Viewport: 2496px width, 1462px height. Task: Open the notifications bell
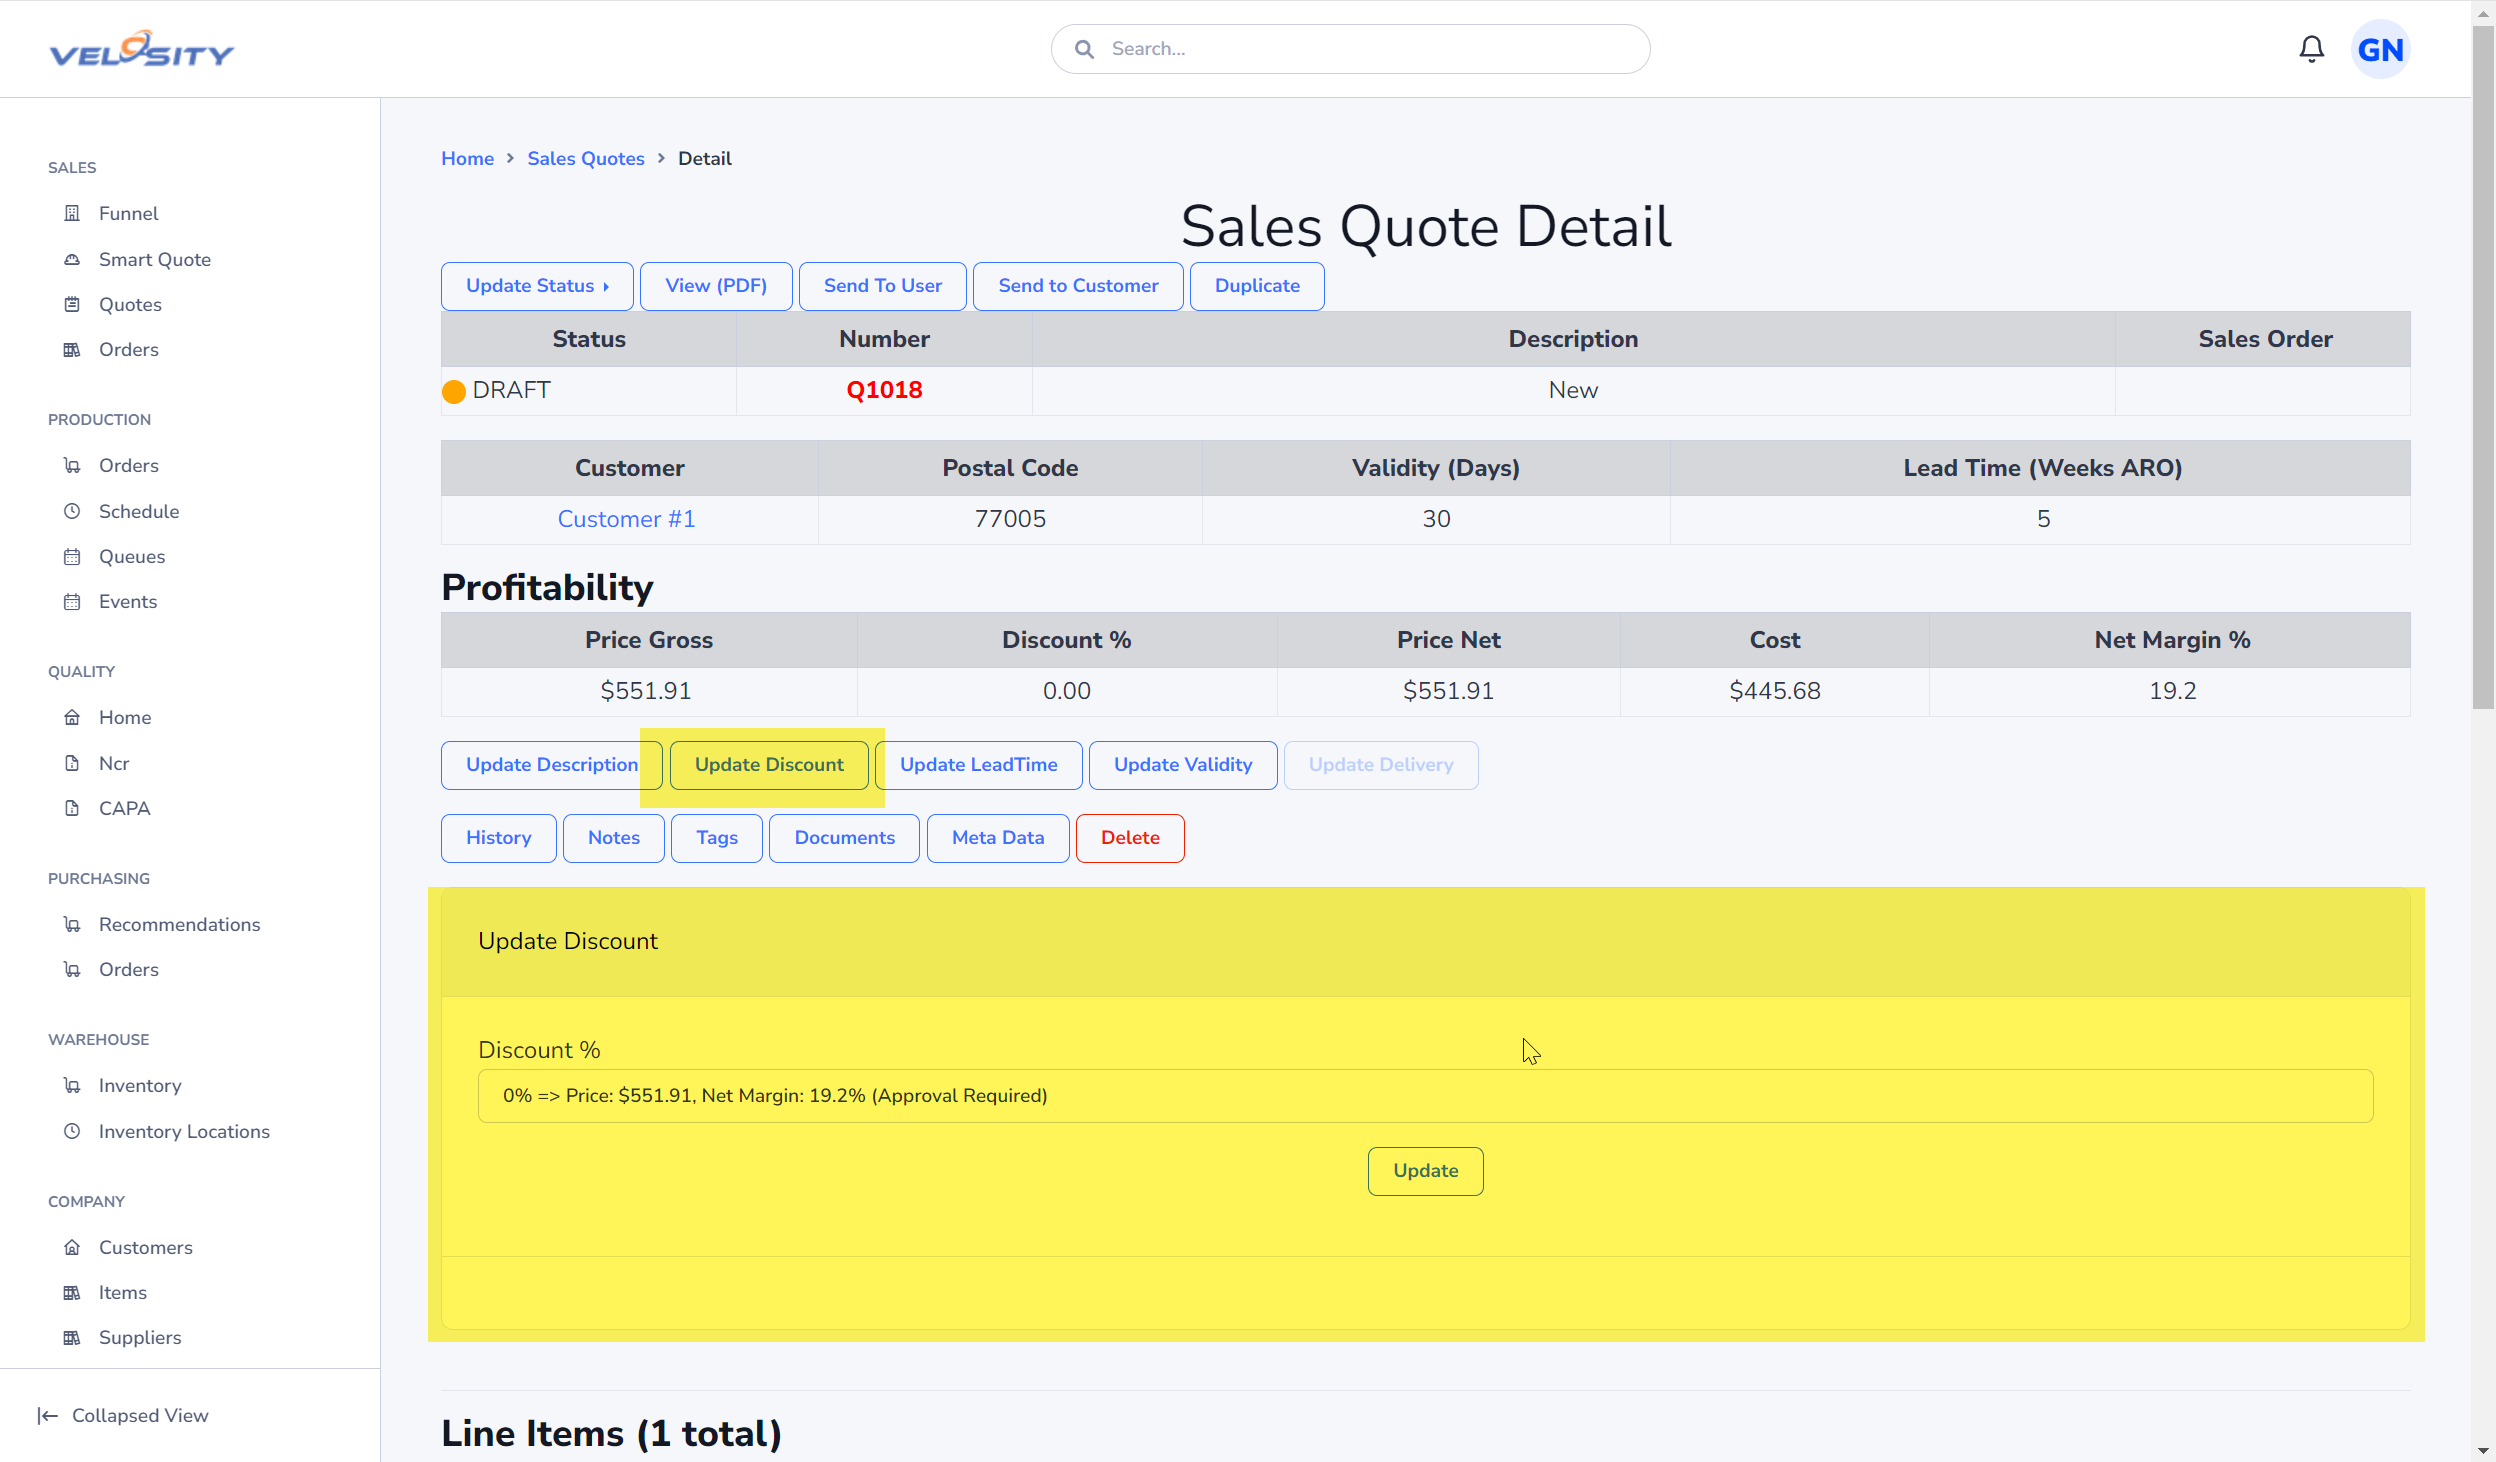(x=2311, y=49)
